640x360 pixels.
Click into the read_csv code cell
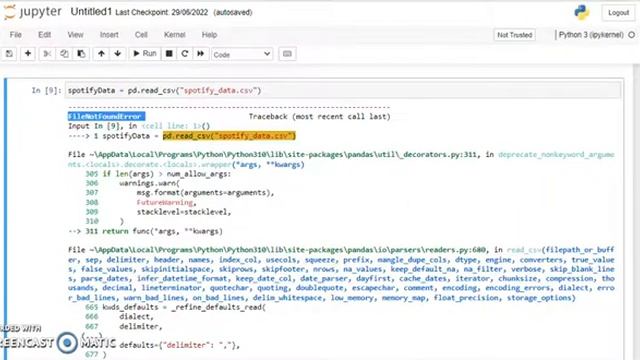(x=343, y=90)
